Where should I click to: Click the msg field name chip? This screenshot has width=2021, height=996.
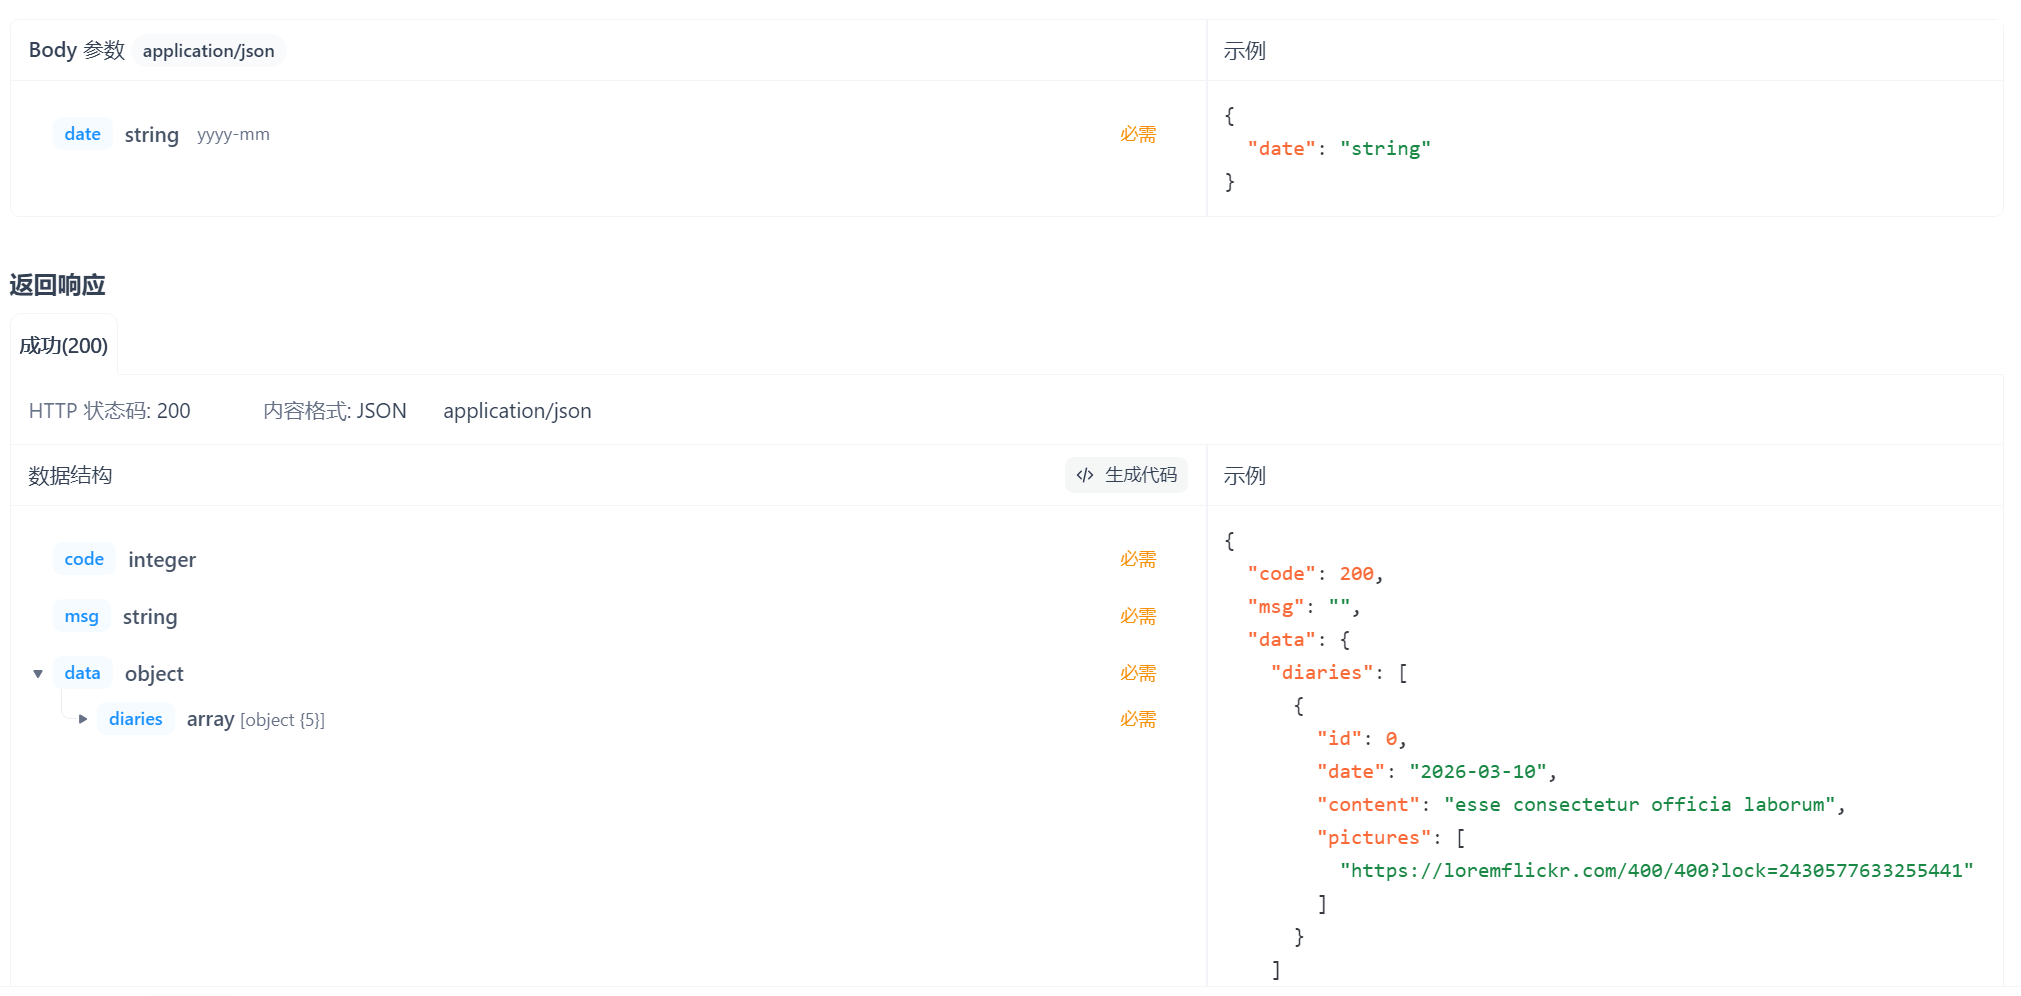81,616
